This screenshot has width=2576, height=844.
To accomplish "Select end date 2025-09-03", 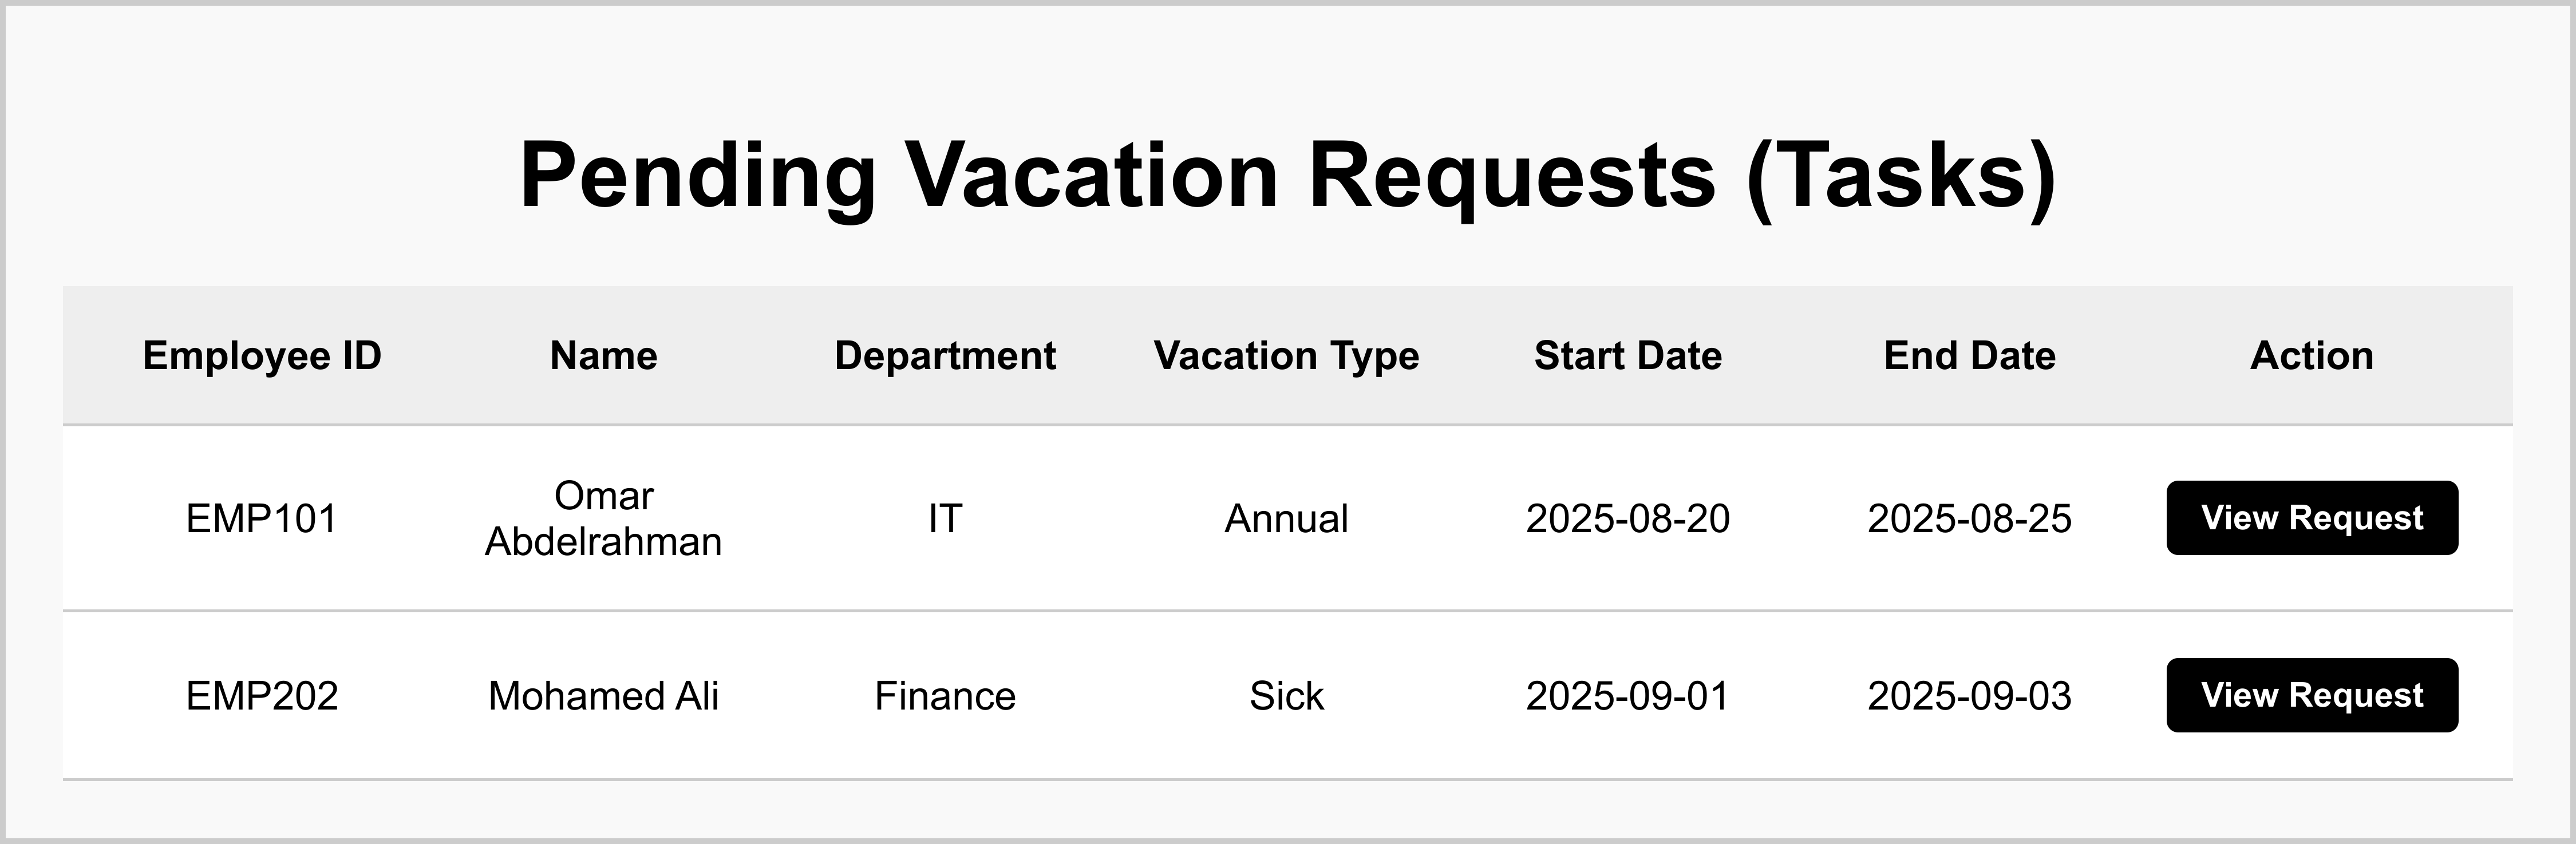I will click(x=1969, y=696).
